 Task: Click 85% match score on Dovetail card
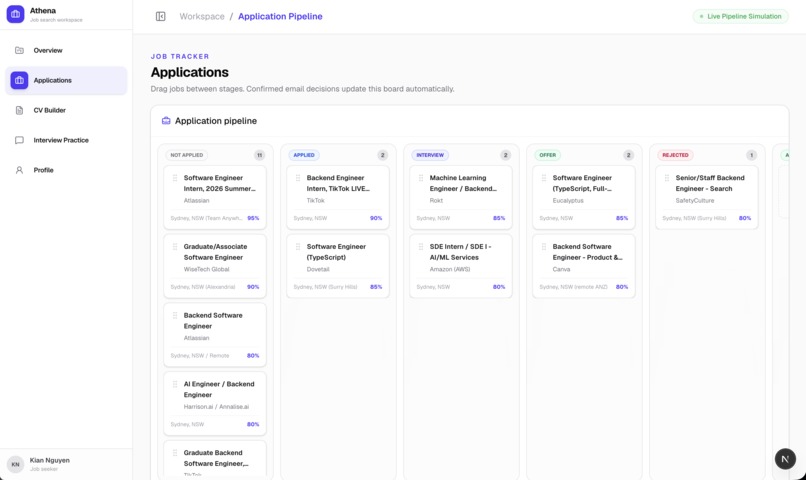(x=376, y=287)
